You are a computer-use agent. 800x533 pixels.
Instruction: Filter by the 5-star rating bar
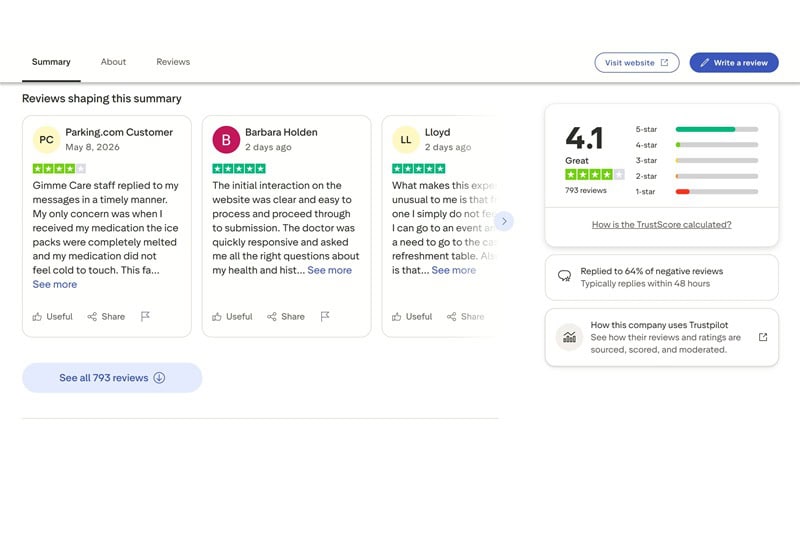point(696,130)
